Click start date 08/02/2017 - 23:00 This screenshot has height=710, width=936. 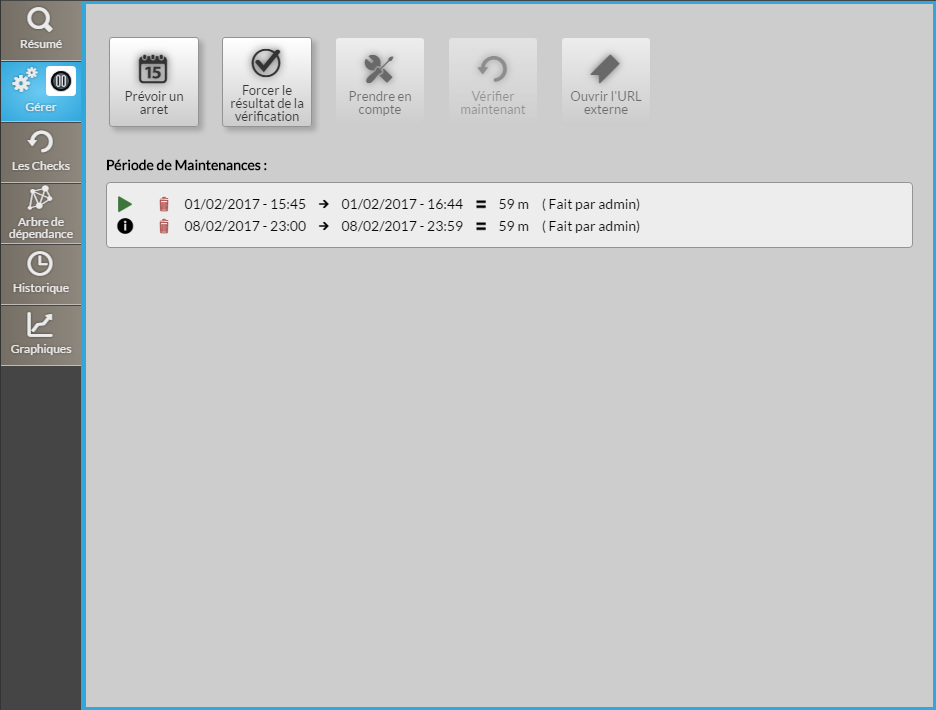pyautogui.click(x=245, y=226)
